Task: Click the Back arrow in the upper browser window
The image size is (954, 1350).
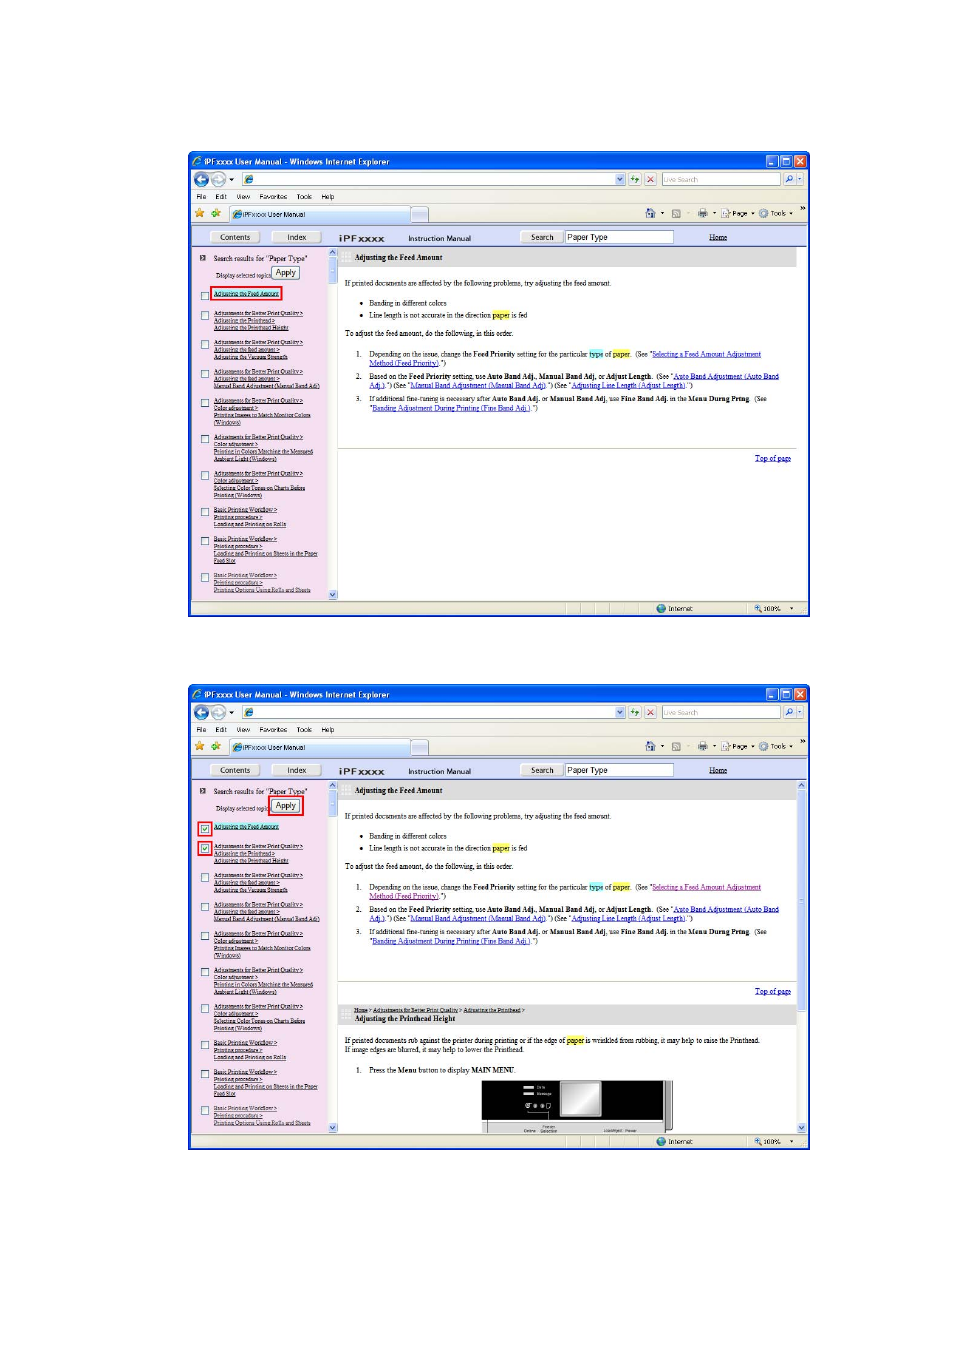Action: pyautogui.click(x=201, y=180)
